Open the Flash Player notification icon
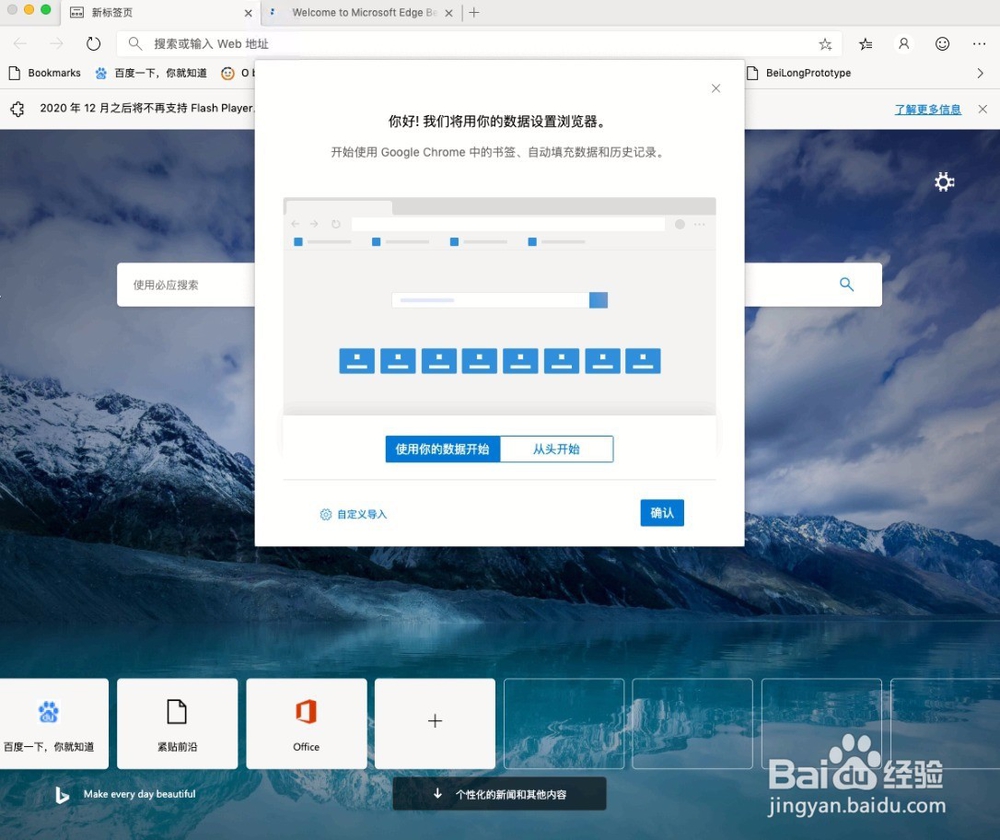This screenshot has height=840, width=1000. 17,108
